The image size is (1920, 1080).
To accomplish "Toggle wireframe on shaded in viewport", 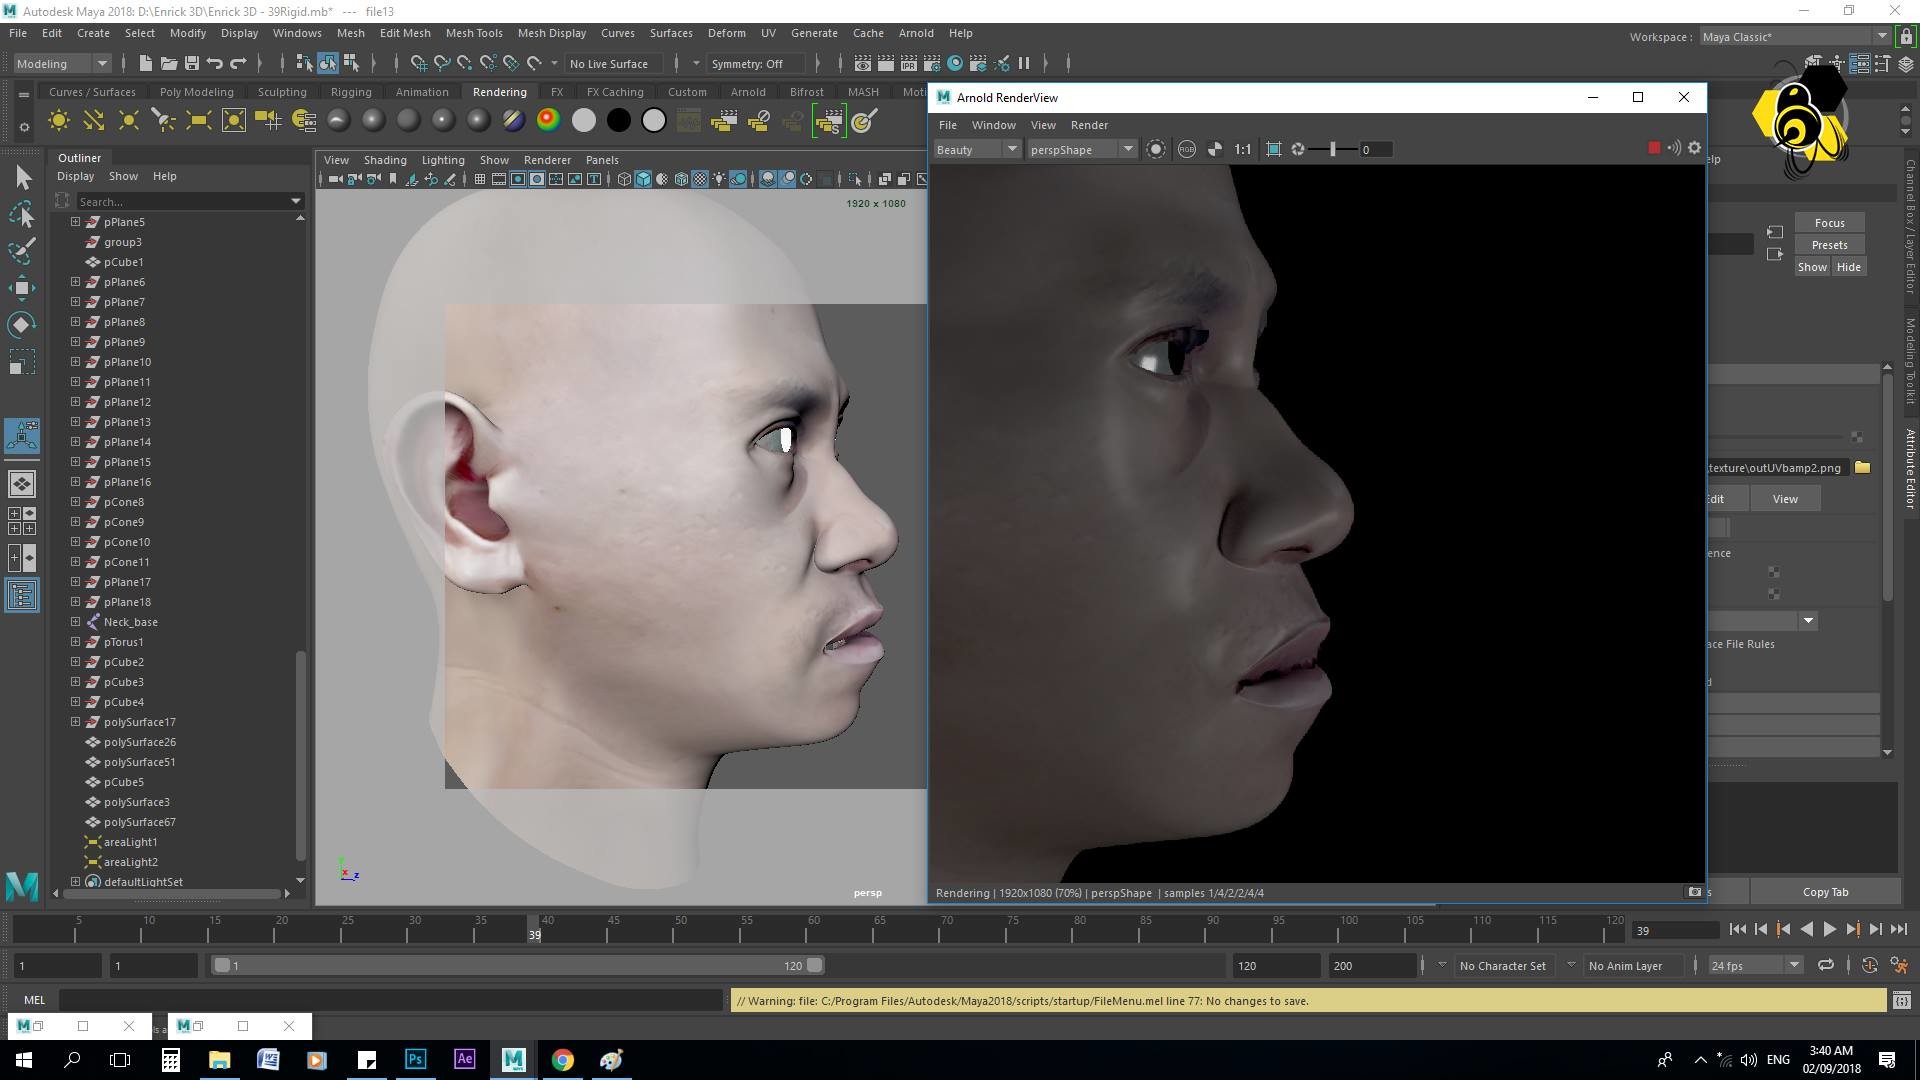I will click(681, 179).
